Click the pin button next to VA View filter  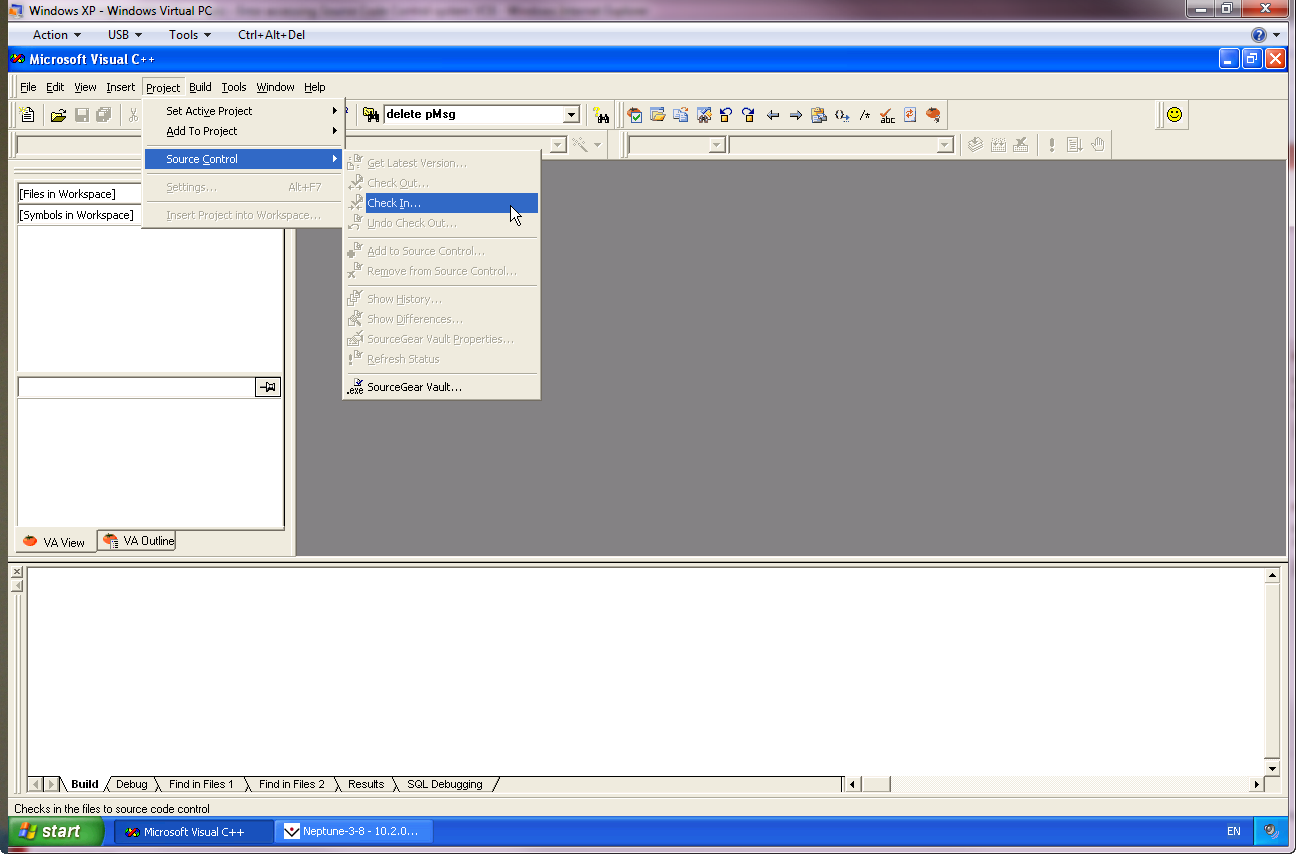pos(268,387)
